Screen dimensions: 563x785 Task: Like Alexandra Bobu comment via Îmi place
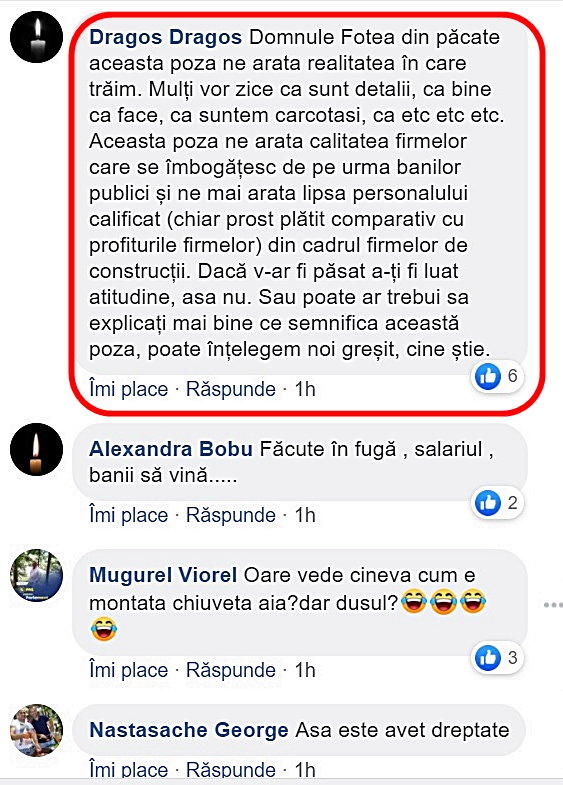click(x=129, y=515)
